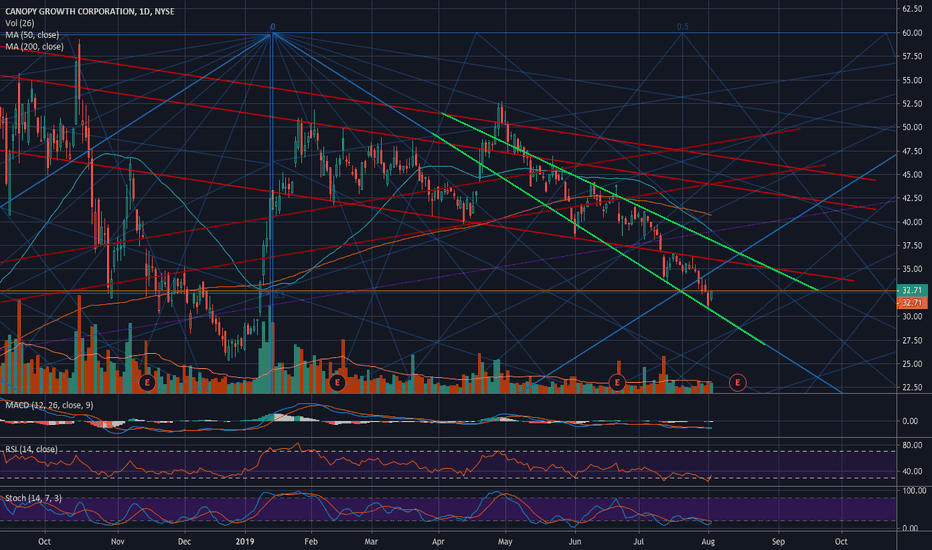Open earnings marker E in mid-February
Image resolution: width=932 pixels, height=550 pixels.
[x=337, y=382]
